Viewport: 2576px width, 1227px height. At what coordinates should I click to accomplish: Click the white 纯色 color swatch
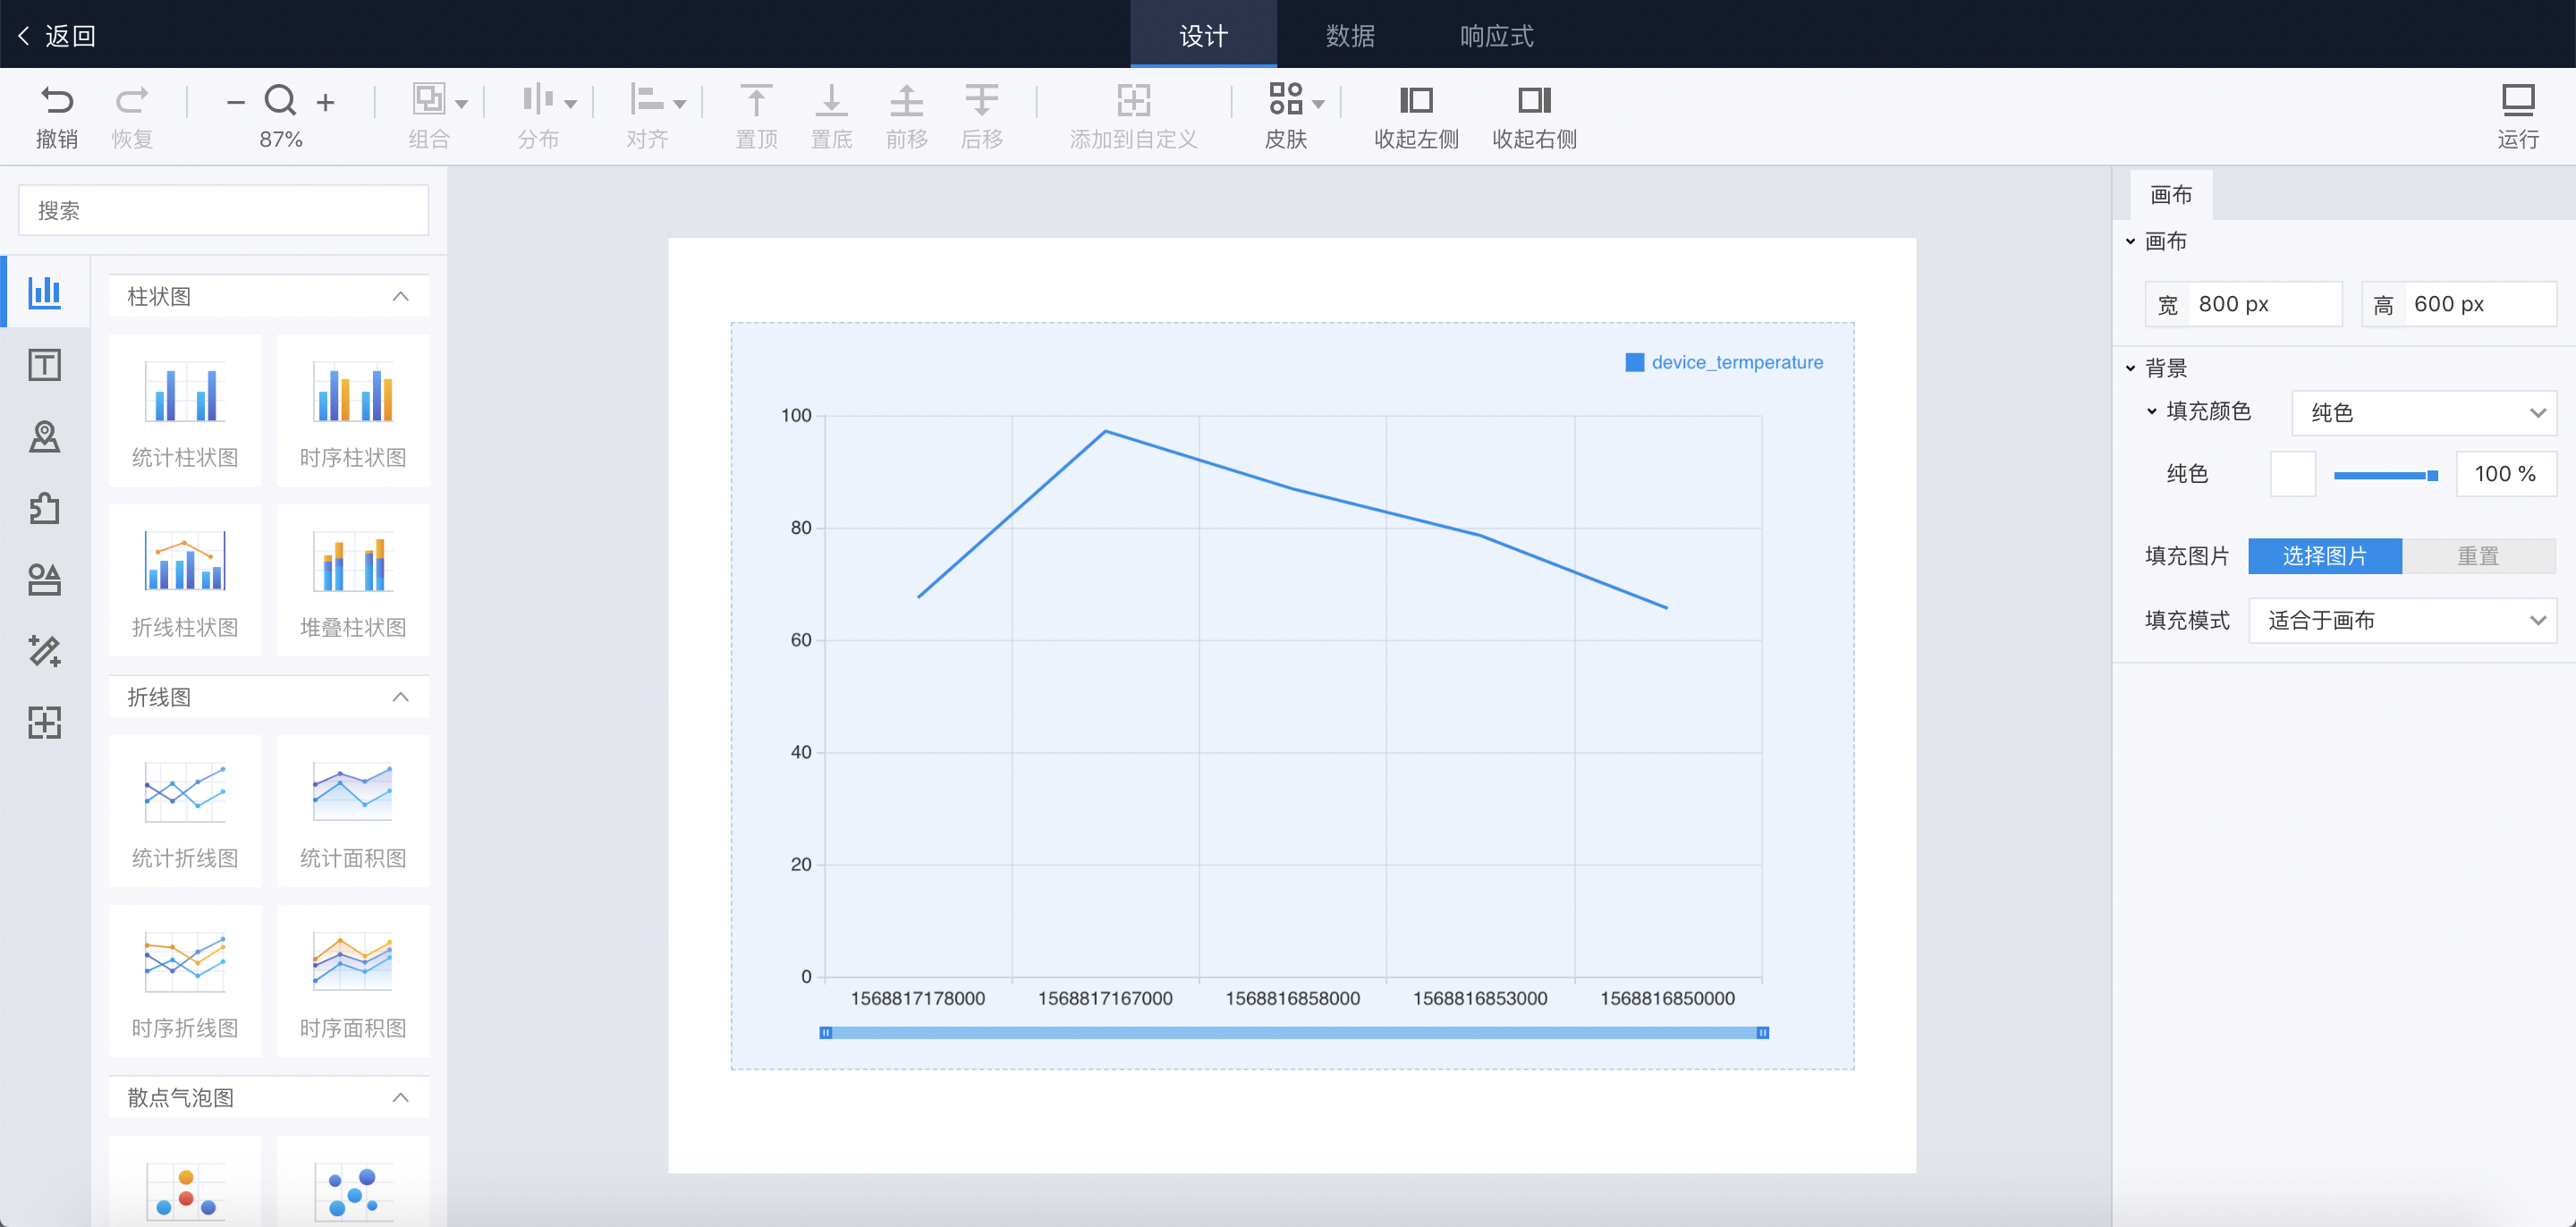2293,474
